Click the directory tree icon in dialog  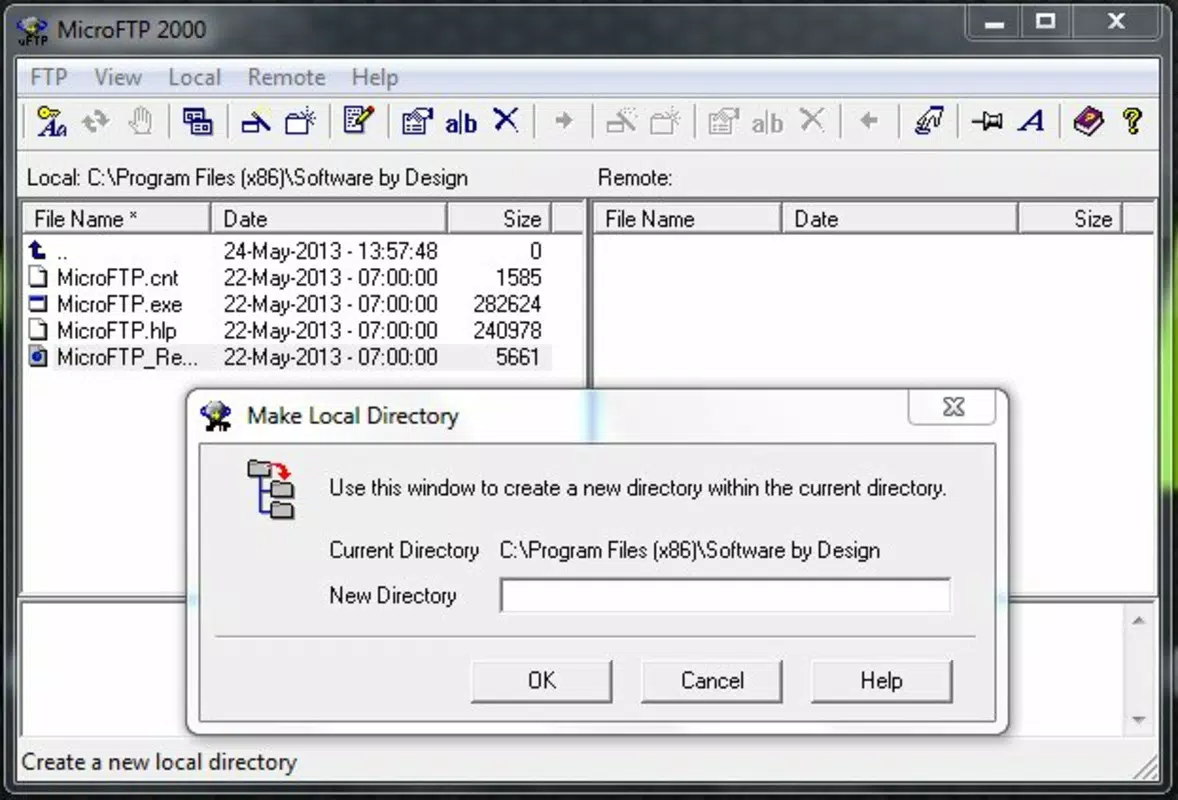[270, 489]
